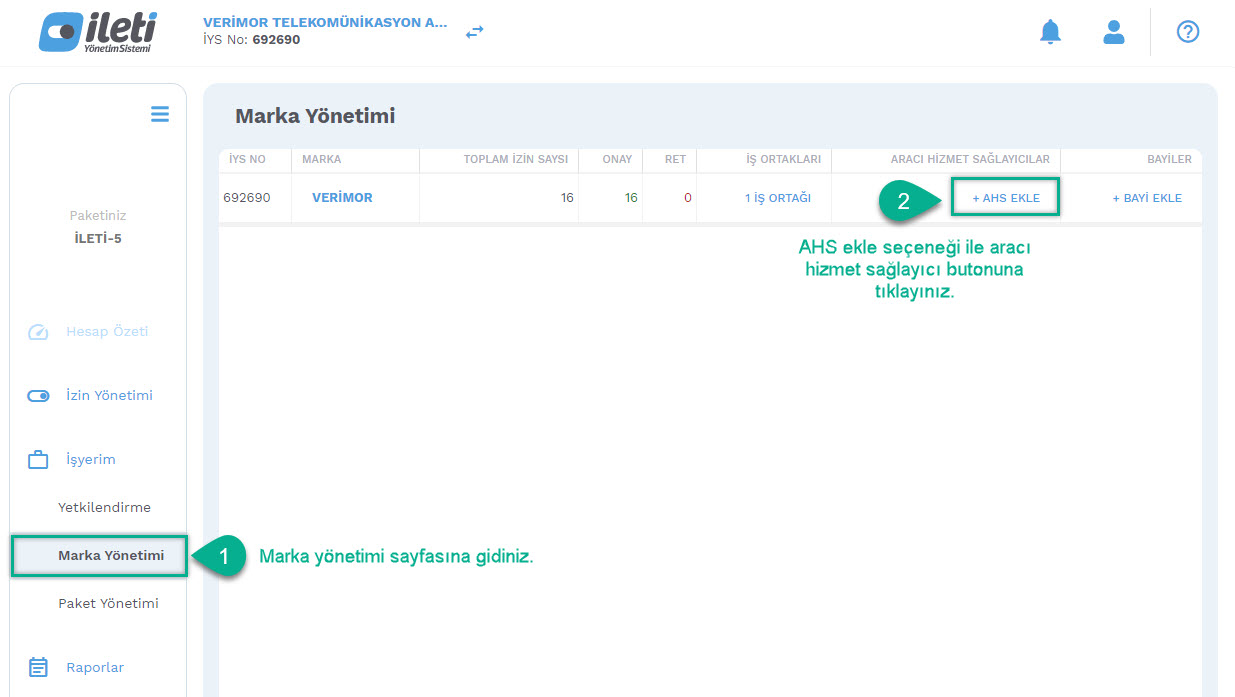Viewport: 1235px width, 697px height.
Task: Click the TOPLAM İZİN SAYISI column header
Action: (516, 159)
